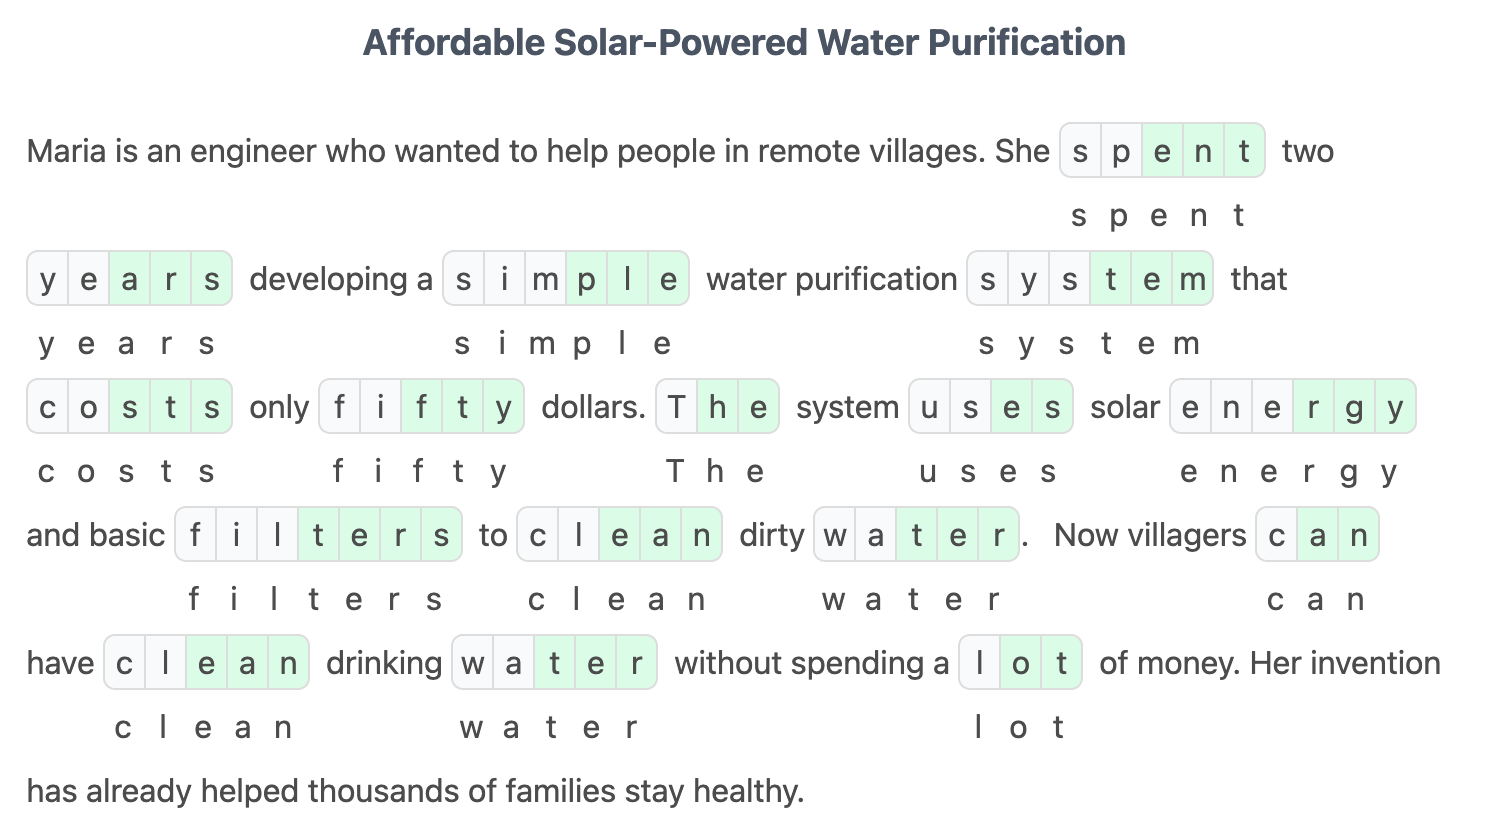
Task: Select the 'n' box of 'clean' after 'have'
Action: [x=288, y=663]
